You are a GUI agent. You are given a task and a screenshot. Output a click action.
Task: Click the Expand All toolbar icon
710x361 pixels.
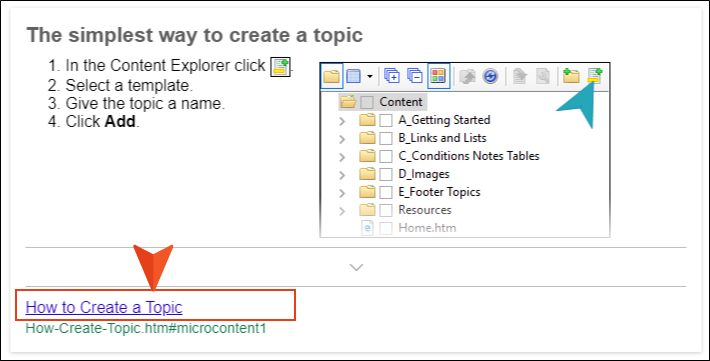click(392, 76)
